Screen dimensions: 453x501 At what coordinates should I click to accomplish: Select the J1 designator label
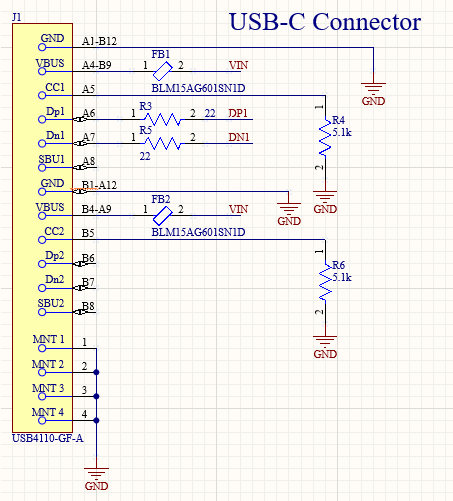tap(17, 17)
